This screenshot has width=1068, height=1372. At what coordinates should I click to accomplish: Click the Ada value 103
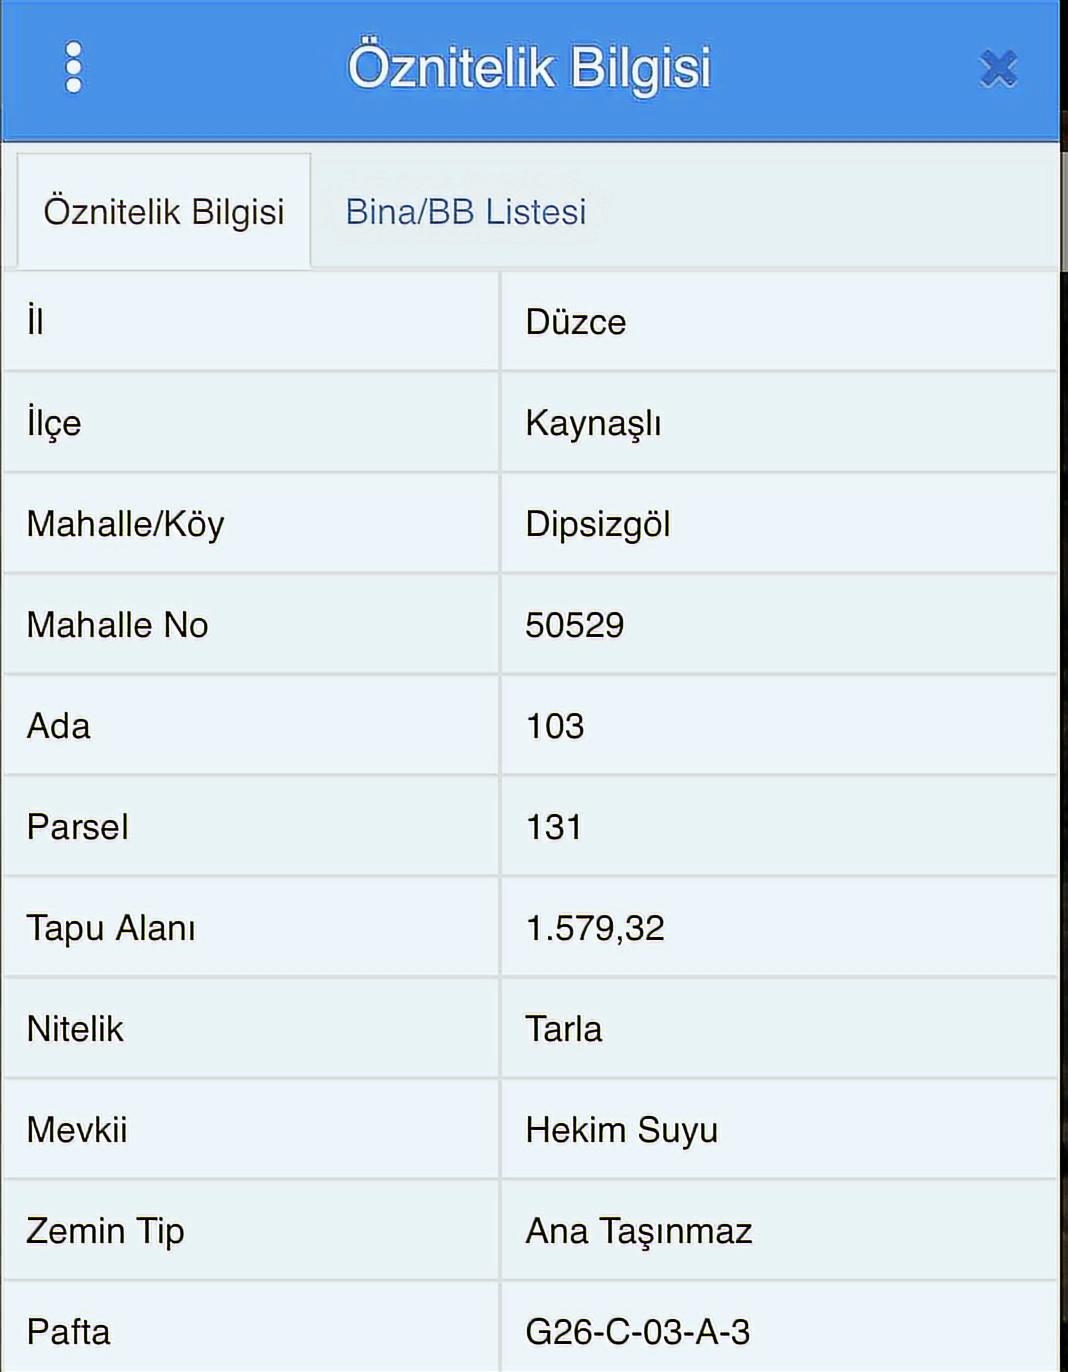[x=555, y=726]
